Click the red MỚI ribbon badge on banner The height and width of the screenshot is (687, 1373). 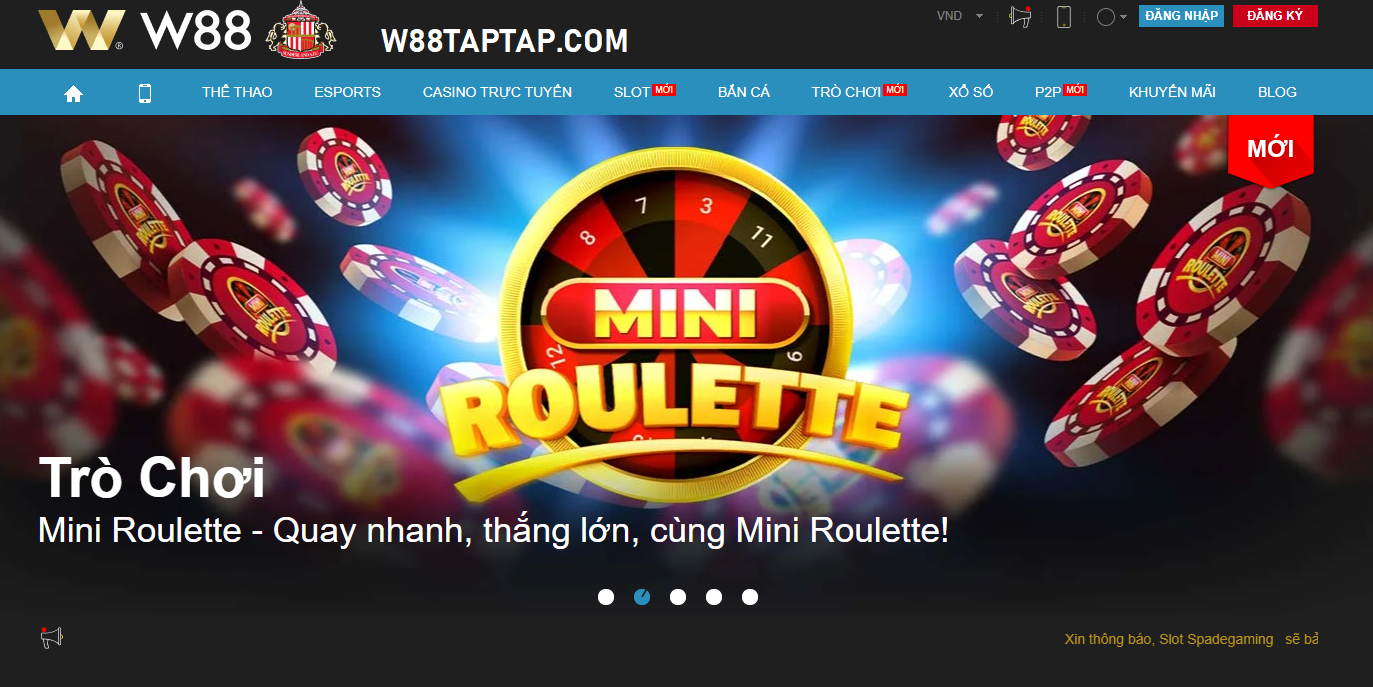(1270, 149)
